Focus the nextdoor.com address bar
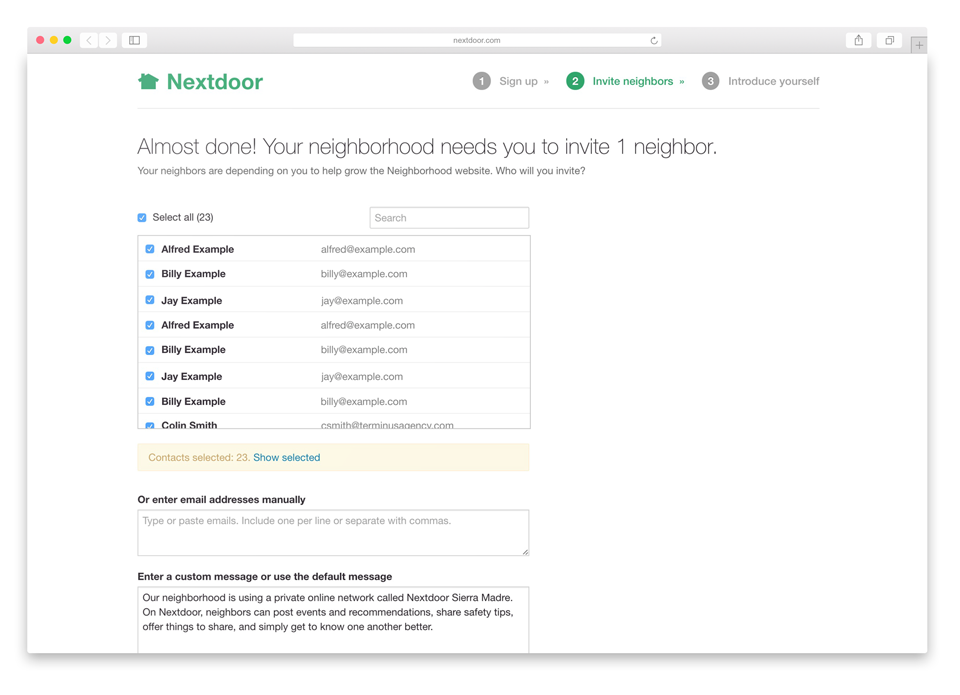The height and width of the screenshot is (695, 960). click(x=477, y=40)
